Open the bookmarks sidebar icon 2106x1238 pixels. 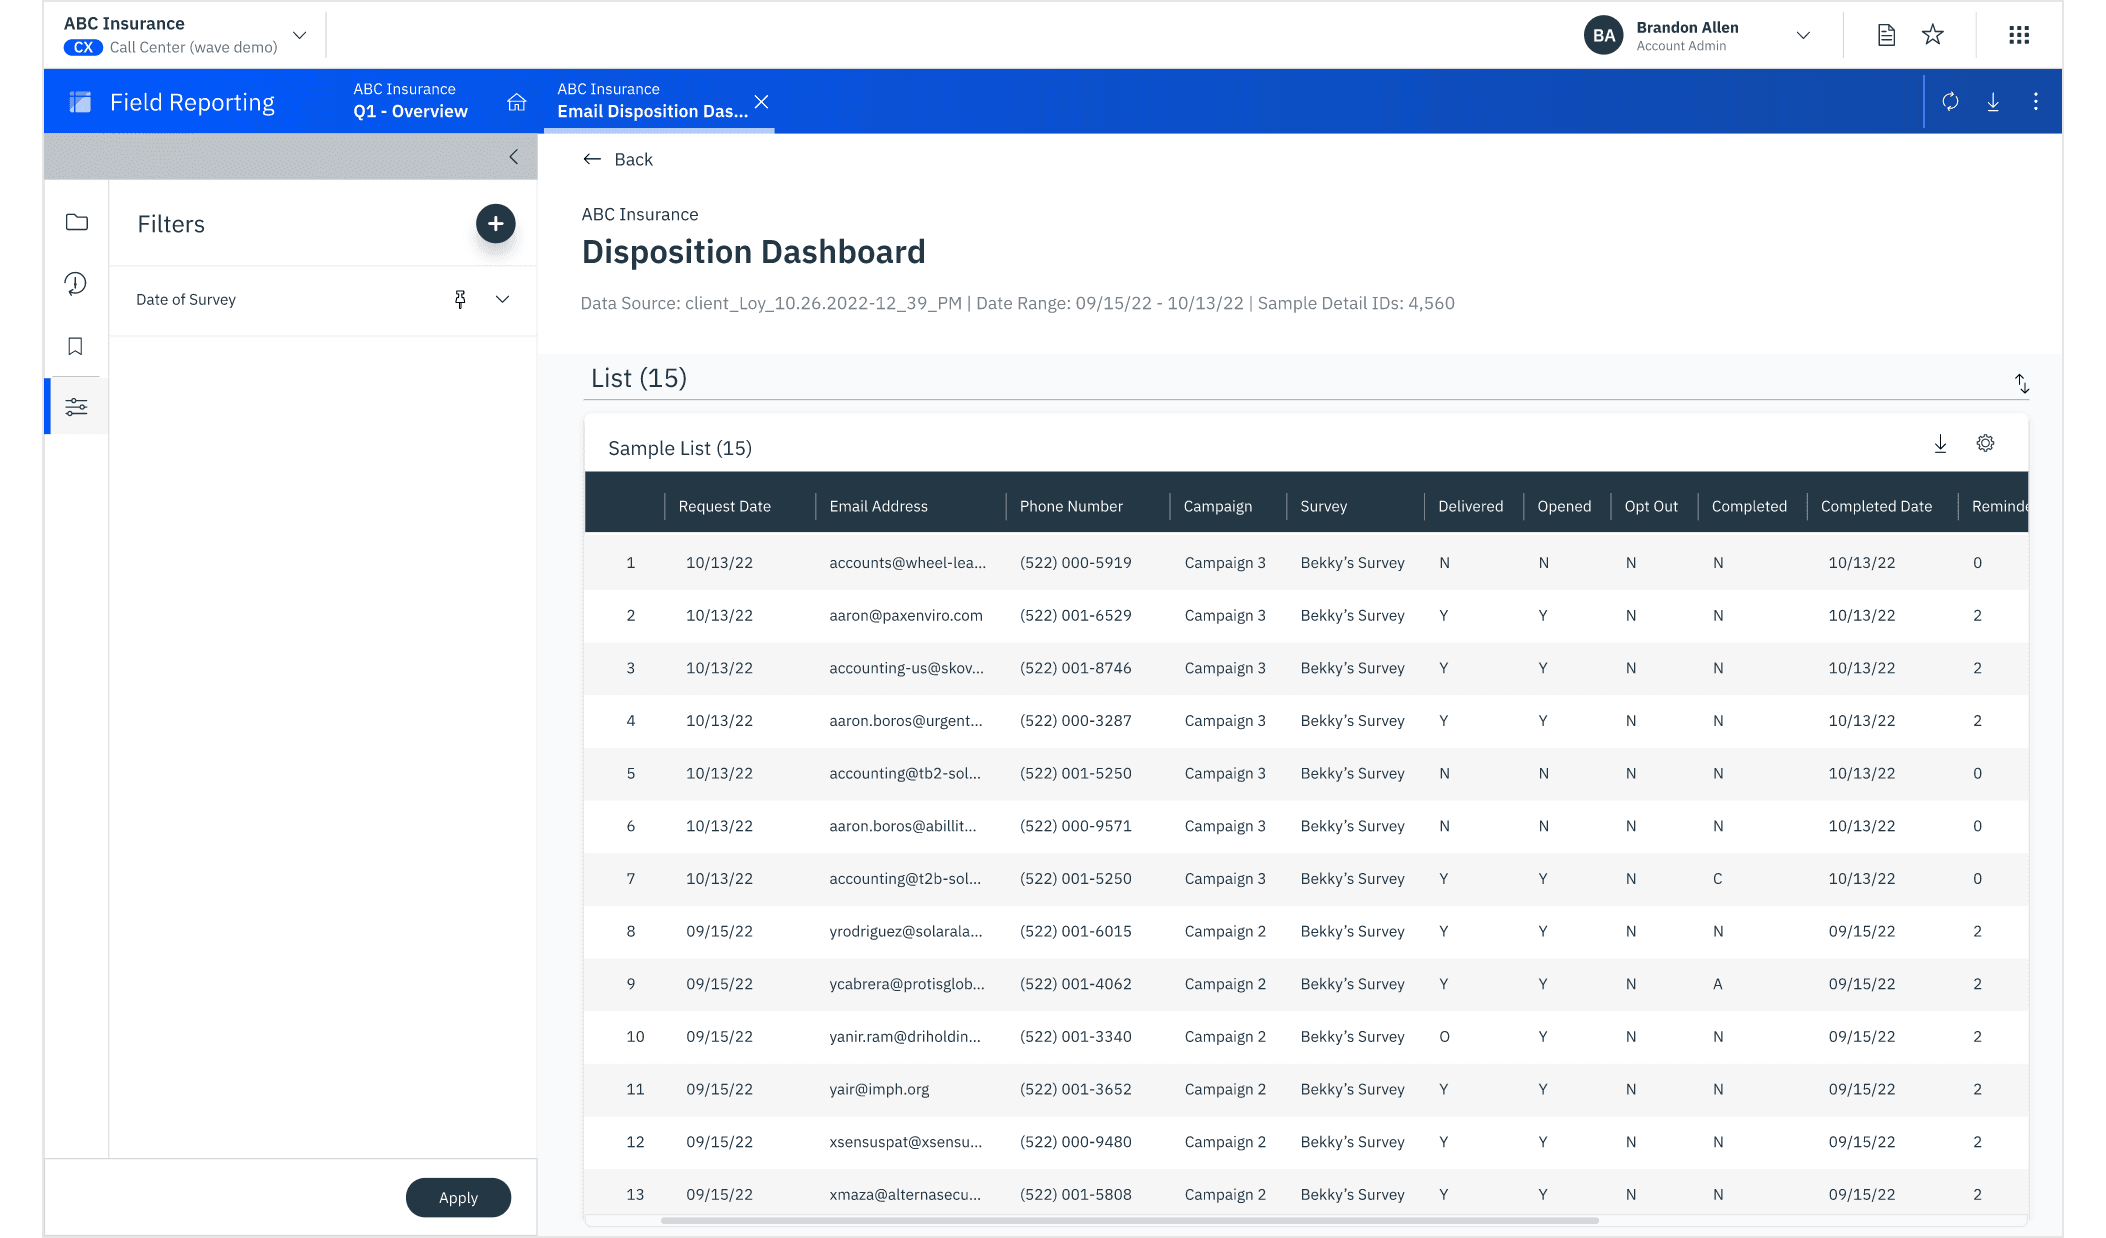(x=76, y=346)
